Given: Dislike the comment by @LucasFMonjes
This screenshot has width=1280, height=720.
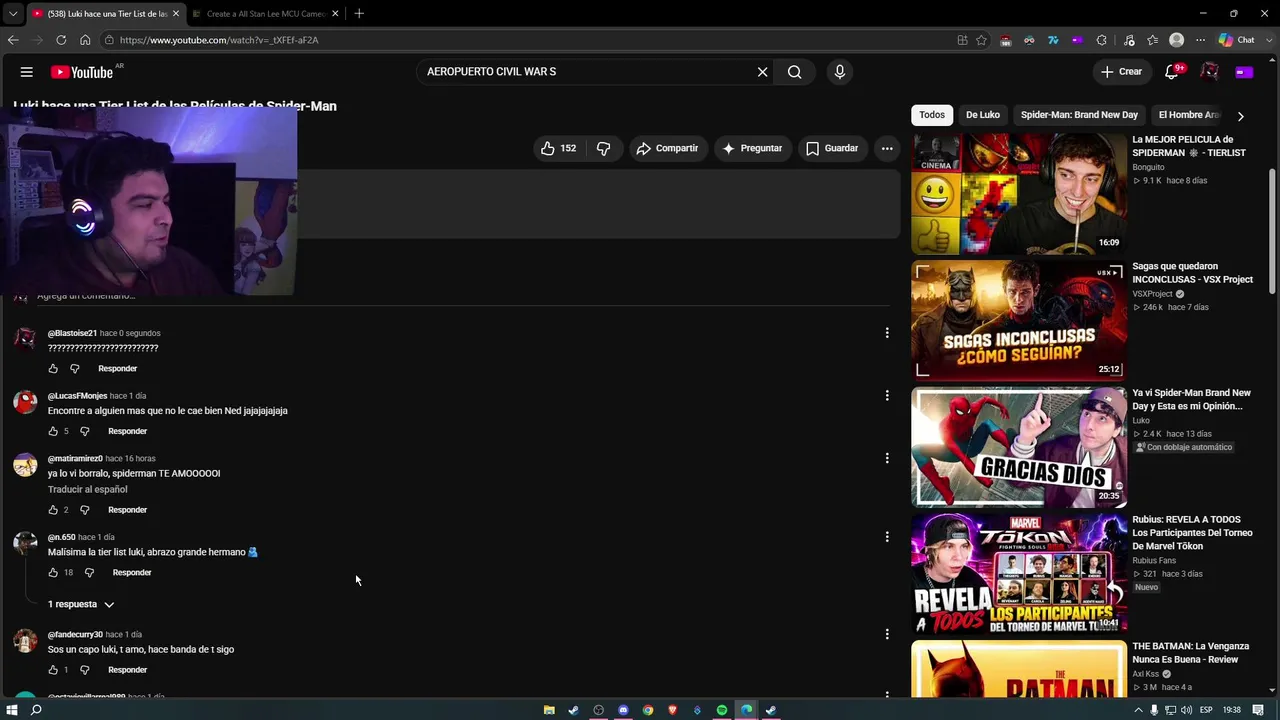Looking at the screenshot, I should (84, 432).
